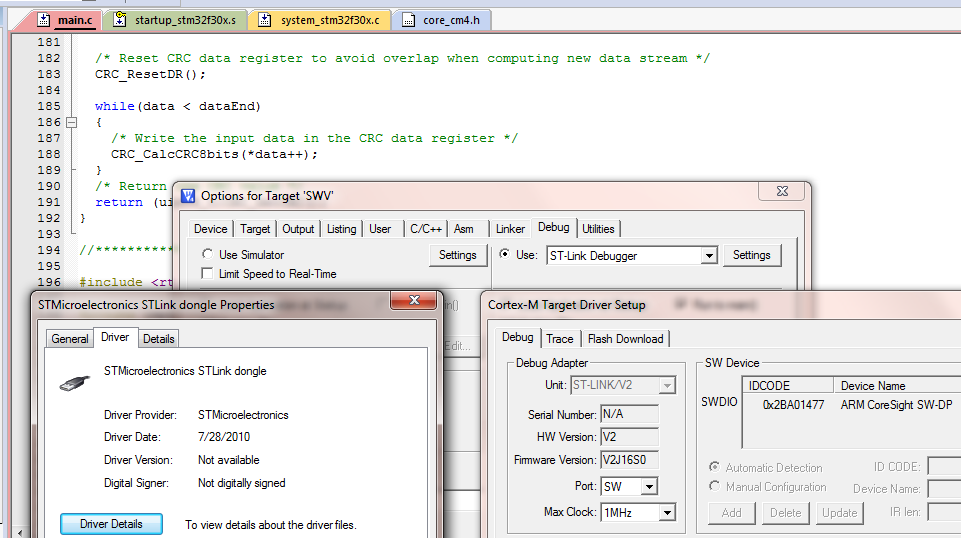This screenshot has width=961, height=538.
Task: Select the Driver tab in STLink Properties
Action: (x=115, y=338)
